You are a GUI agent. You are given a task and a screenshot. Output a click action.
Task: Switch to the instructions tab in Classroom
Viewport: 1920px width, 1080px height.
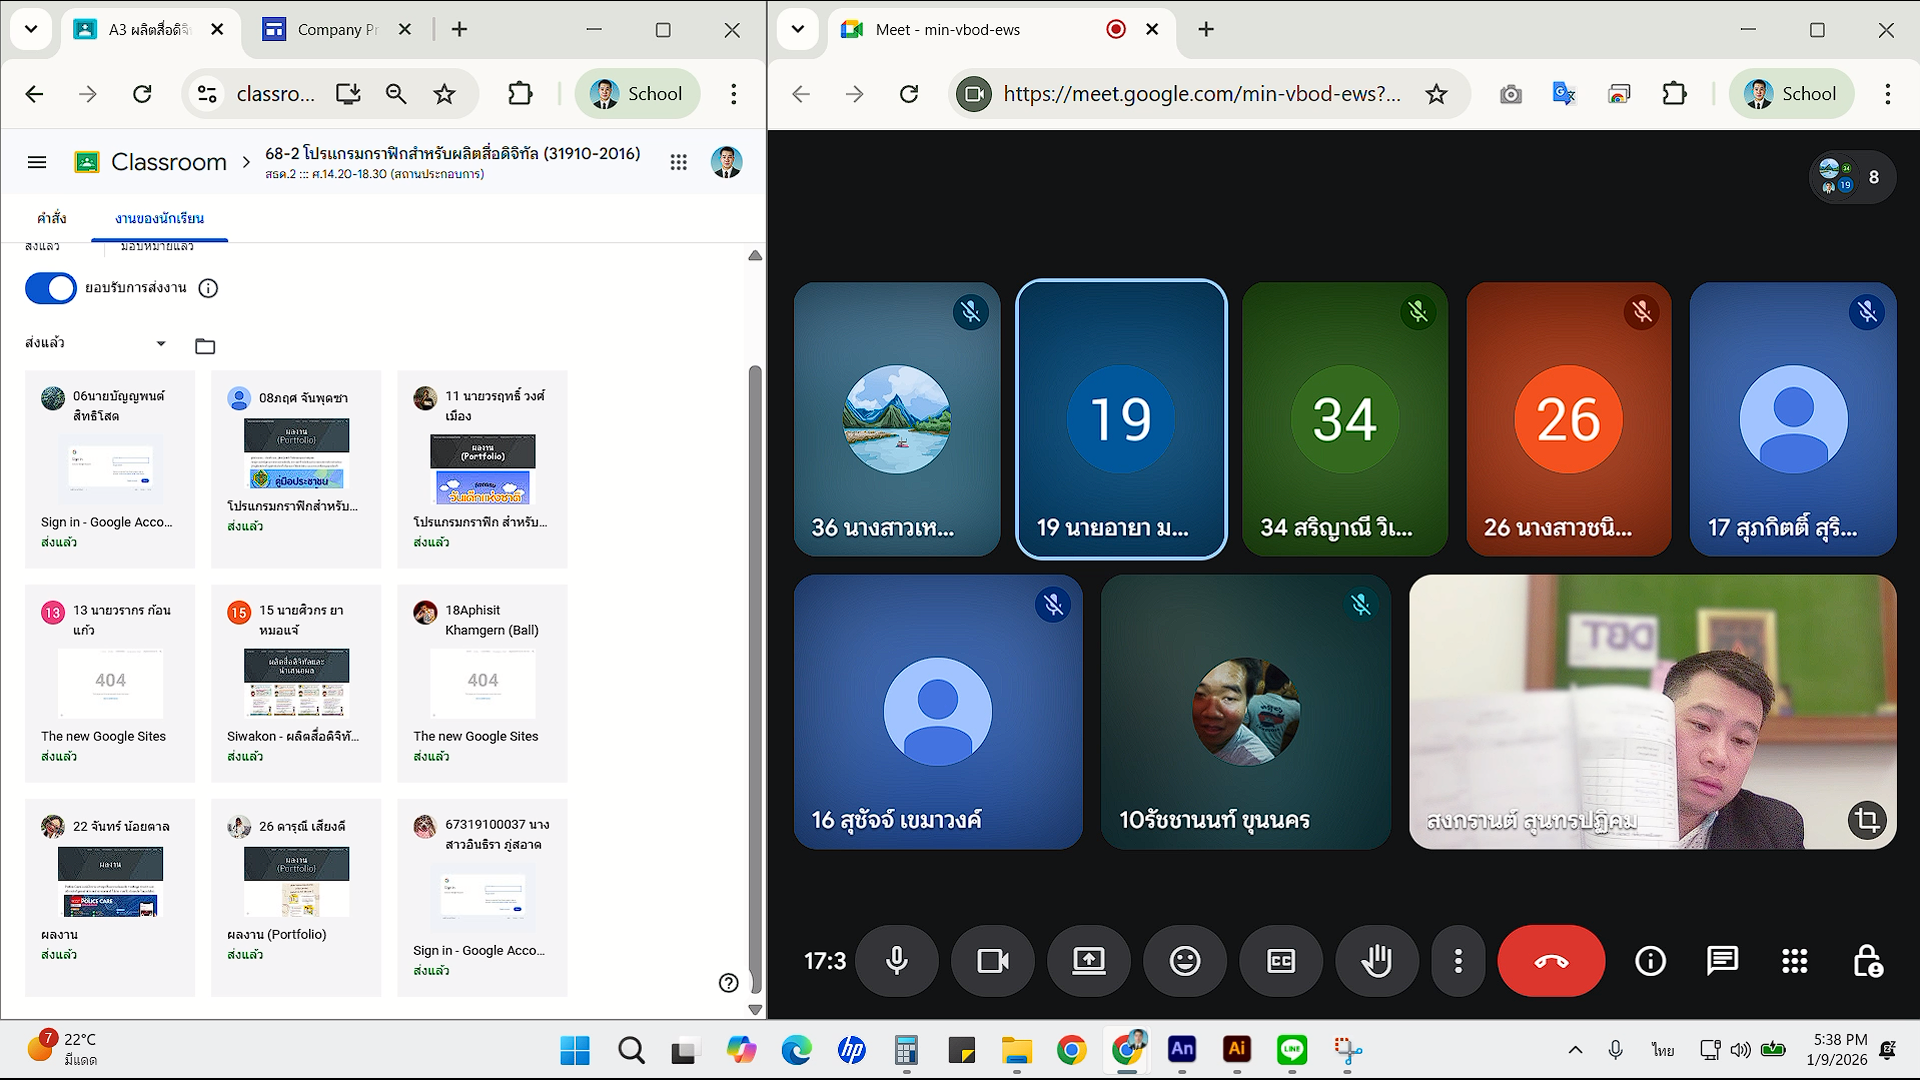point(52,218)
